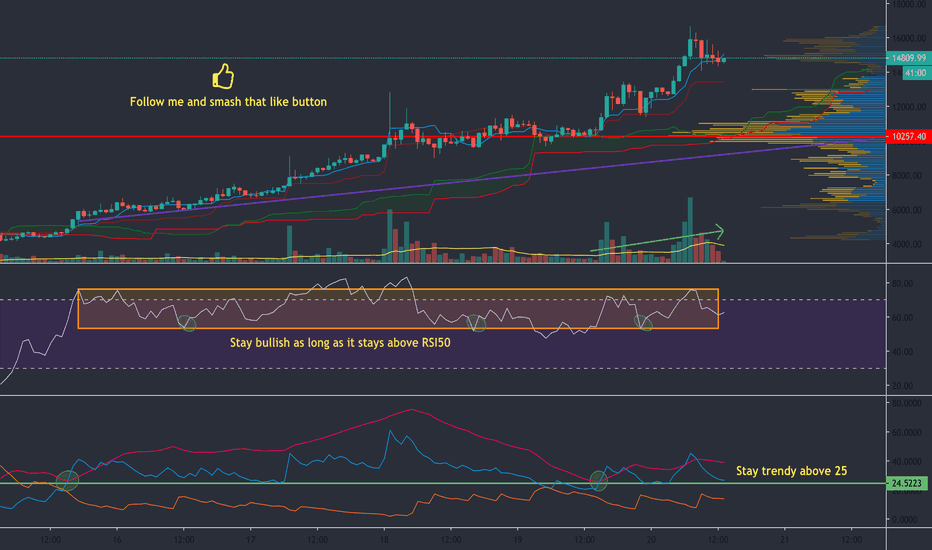Click the ADX axis 80.0000 label
This screenshot has width=932, height=550.
pos(906,403)
